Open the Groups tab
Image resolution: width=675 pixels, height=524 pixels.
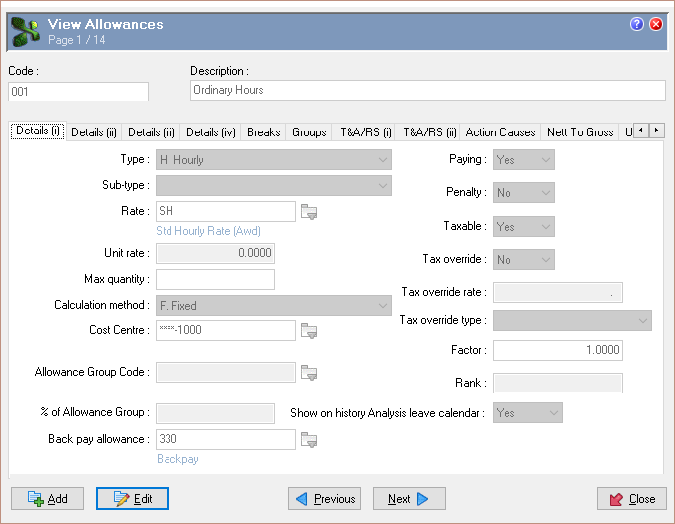click(309, 132)
